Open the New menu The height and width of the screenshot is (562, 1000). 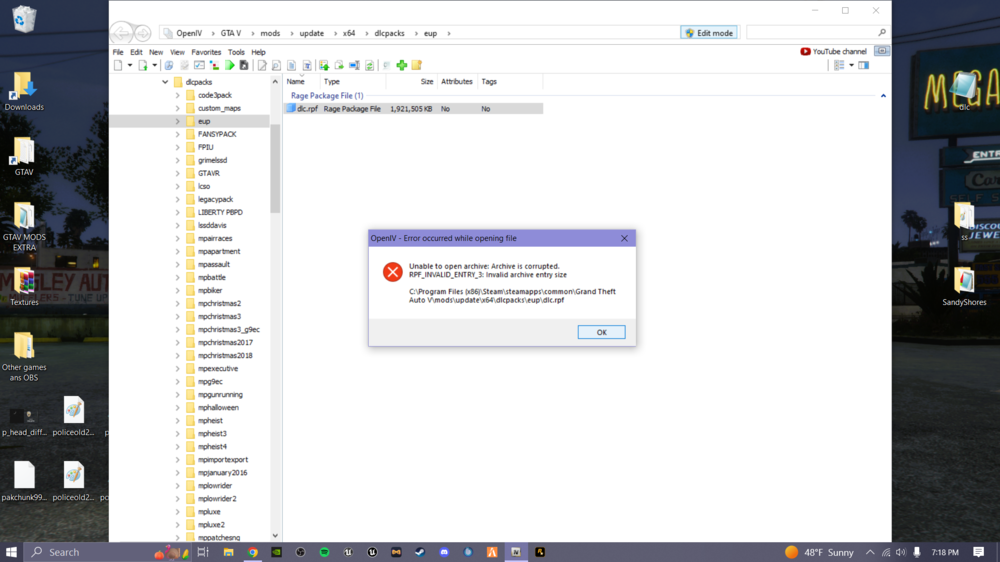tap(156, 52)
